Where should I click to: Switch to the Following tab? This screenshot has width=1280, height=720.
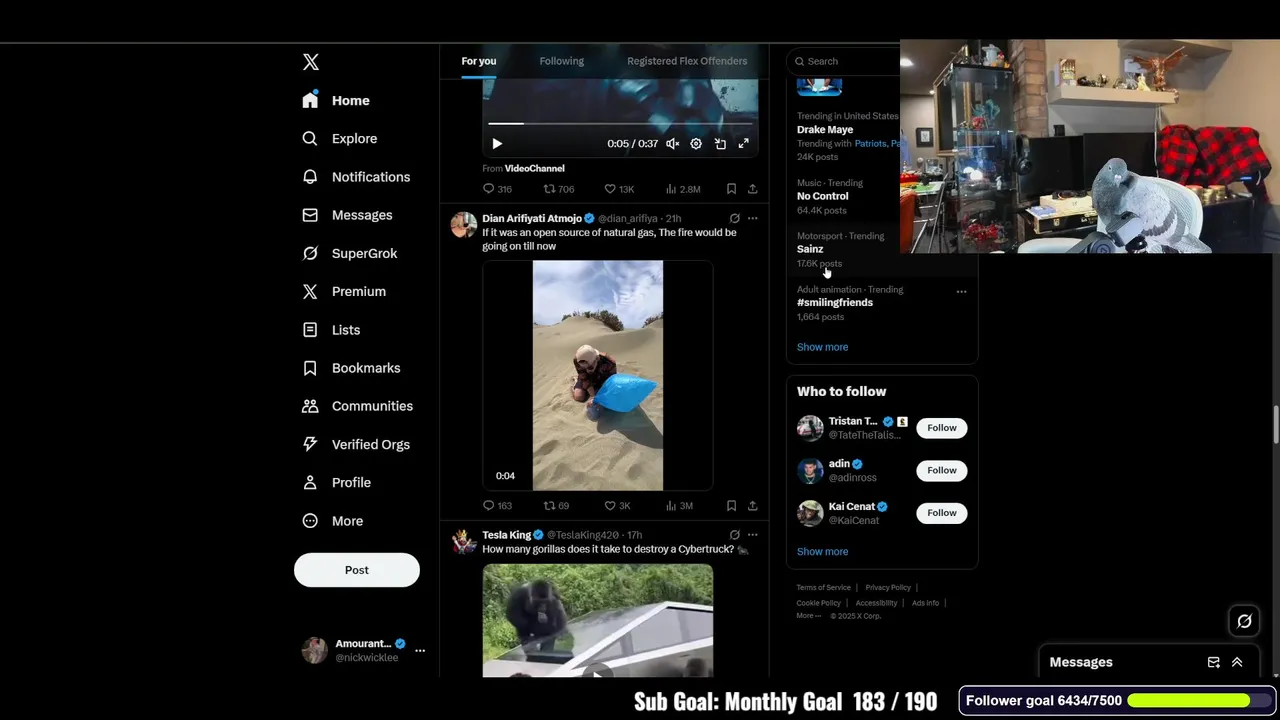pos(562,61)
